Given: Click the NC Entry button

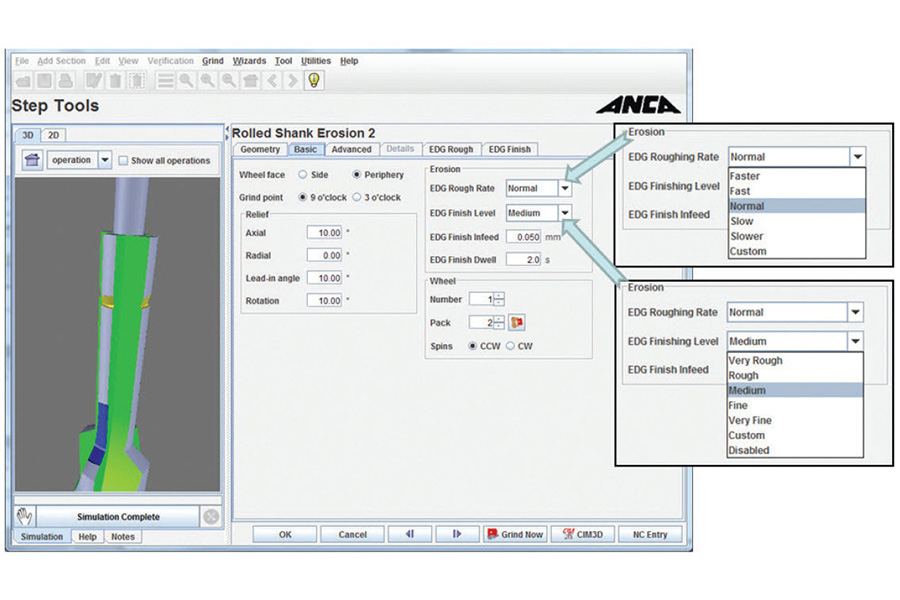Looking at the screenshot, I should tap(651, 534).
